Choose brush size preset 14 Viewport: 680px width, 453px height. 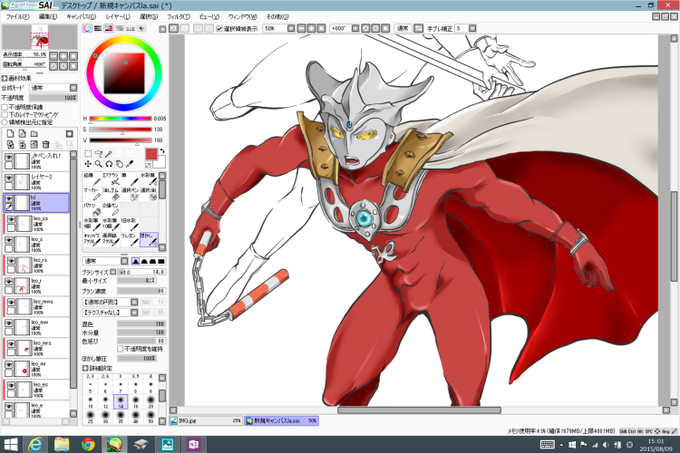121,402
